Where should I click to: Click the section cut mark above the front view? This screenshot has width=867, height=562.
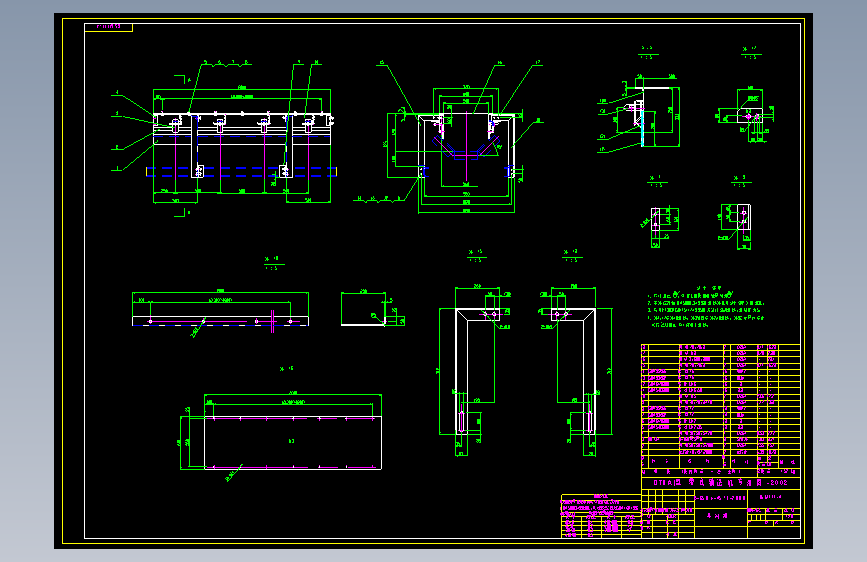(182, 79)
